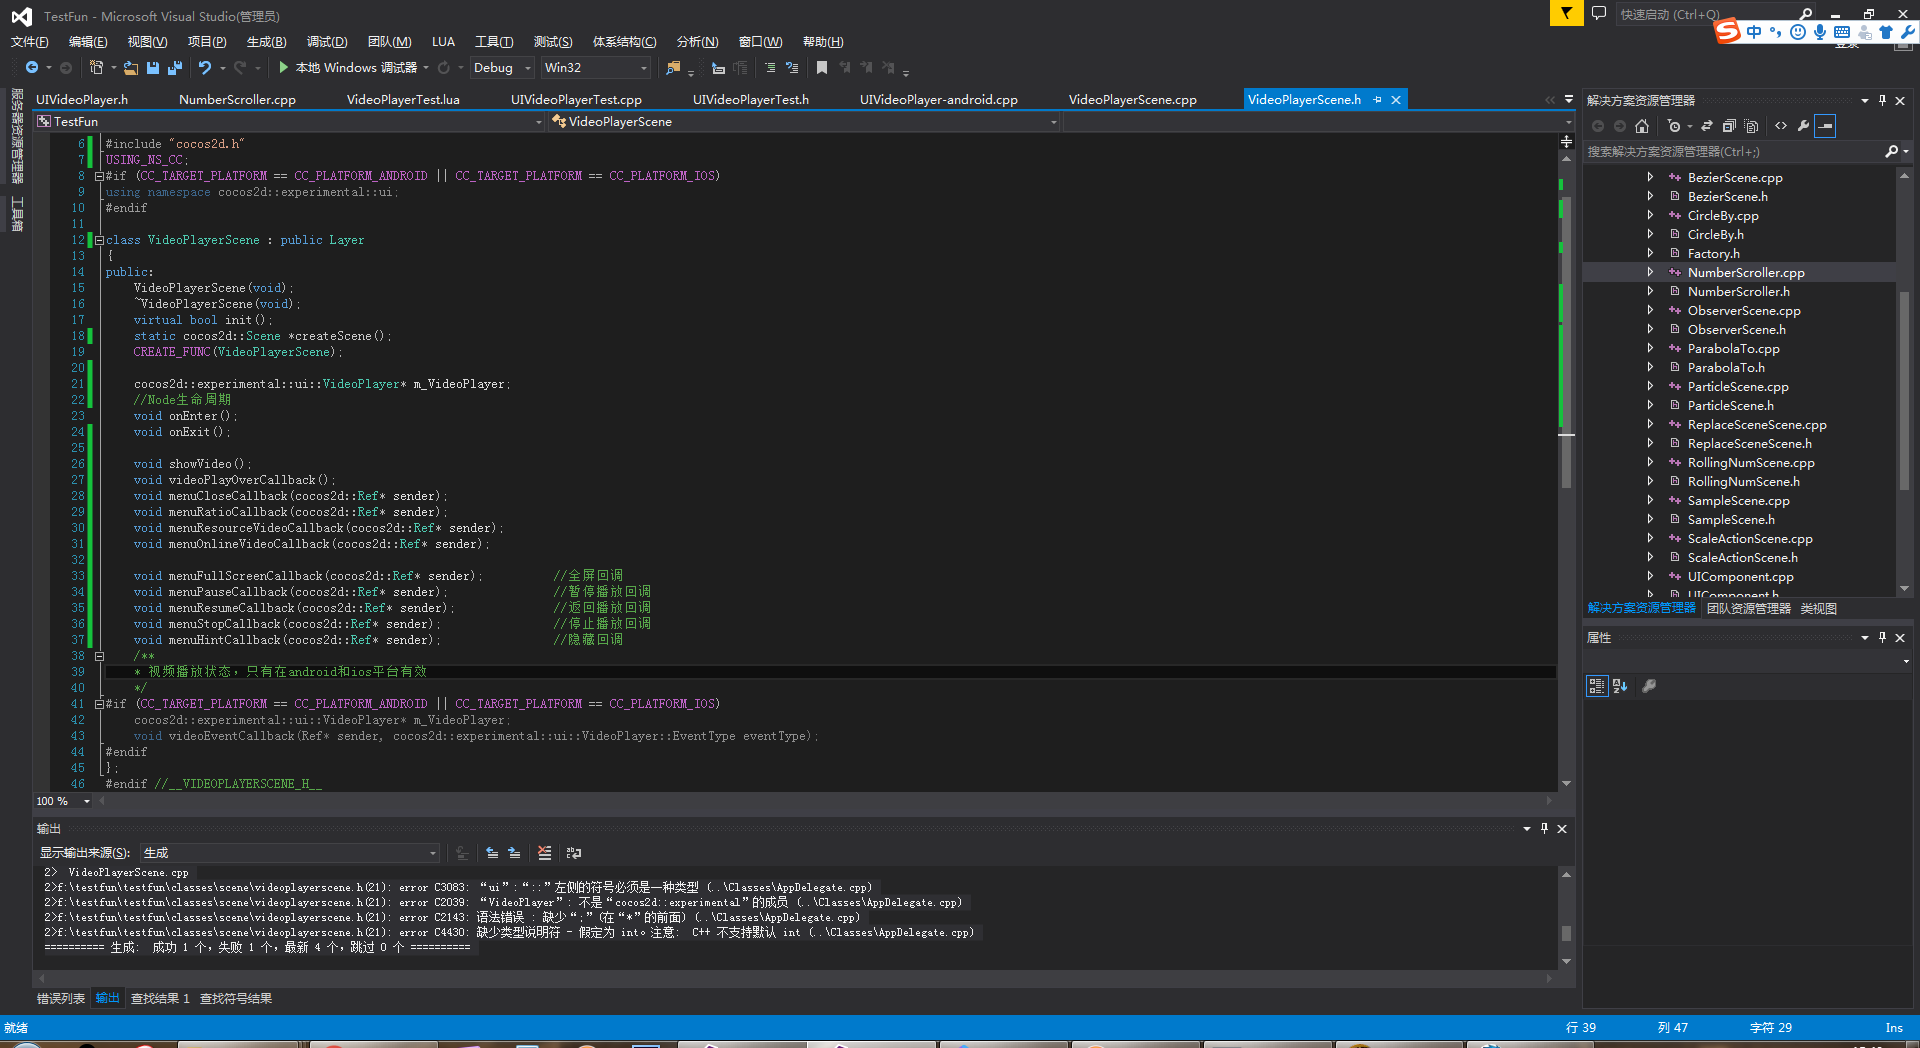Click the bookmark icon in the toolbar
1920x1048 pixels.
[x=822, y=68]
